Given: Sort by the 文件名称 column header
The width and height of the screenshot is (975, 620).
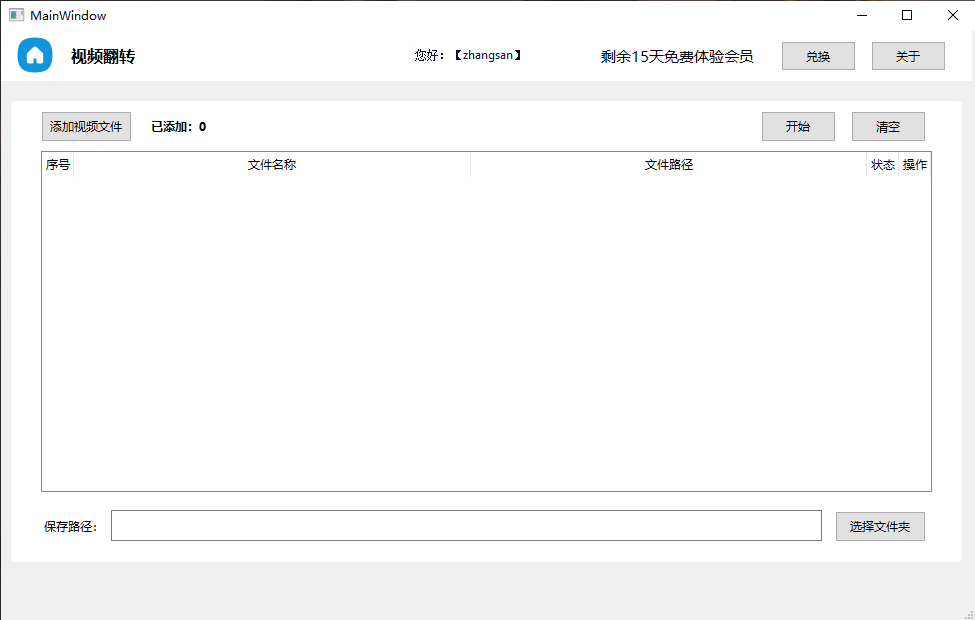Looking at the screenshot, I should tap(272, 165).
